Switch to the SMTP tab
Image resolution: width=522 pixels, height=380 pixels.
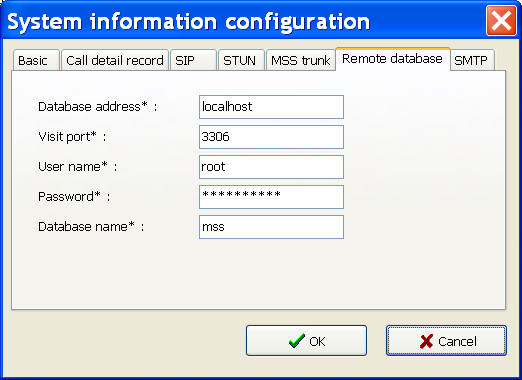472,60
